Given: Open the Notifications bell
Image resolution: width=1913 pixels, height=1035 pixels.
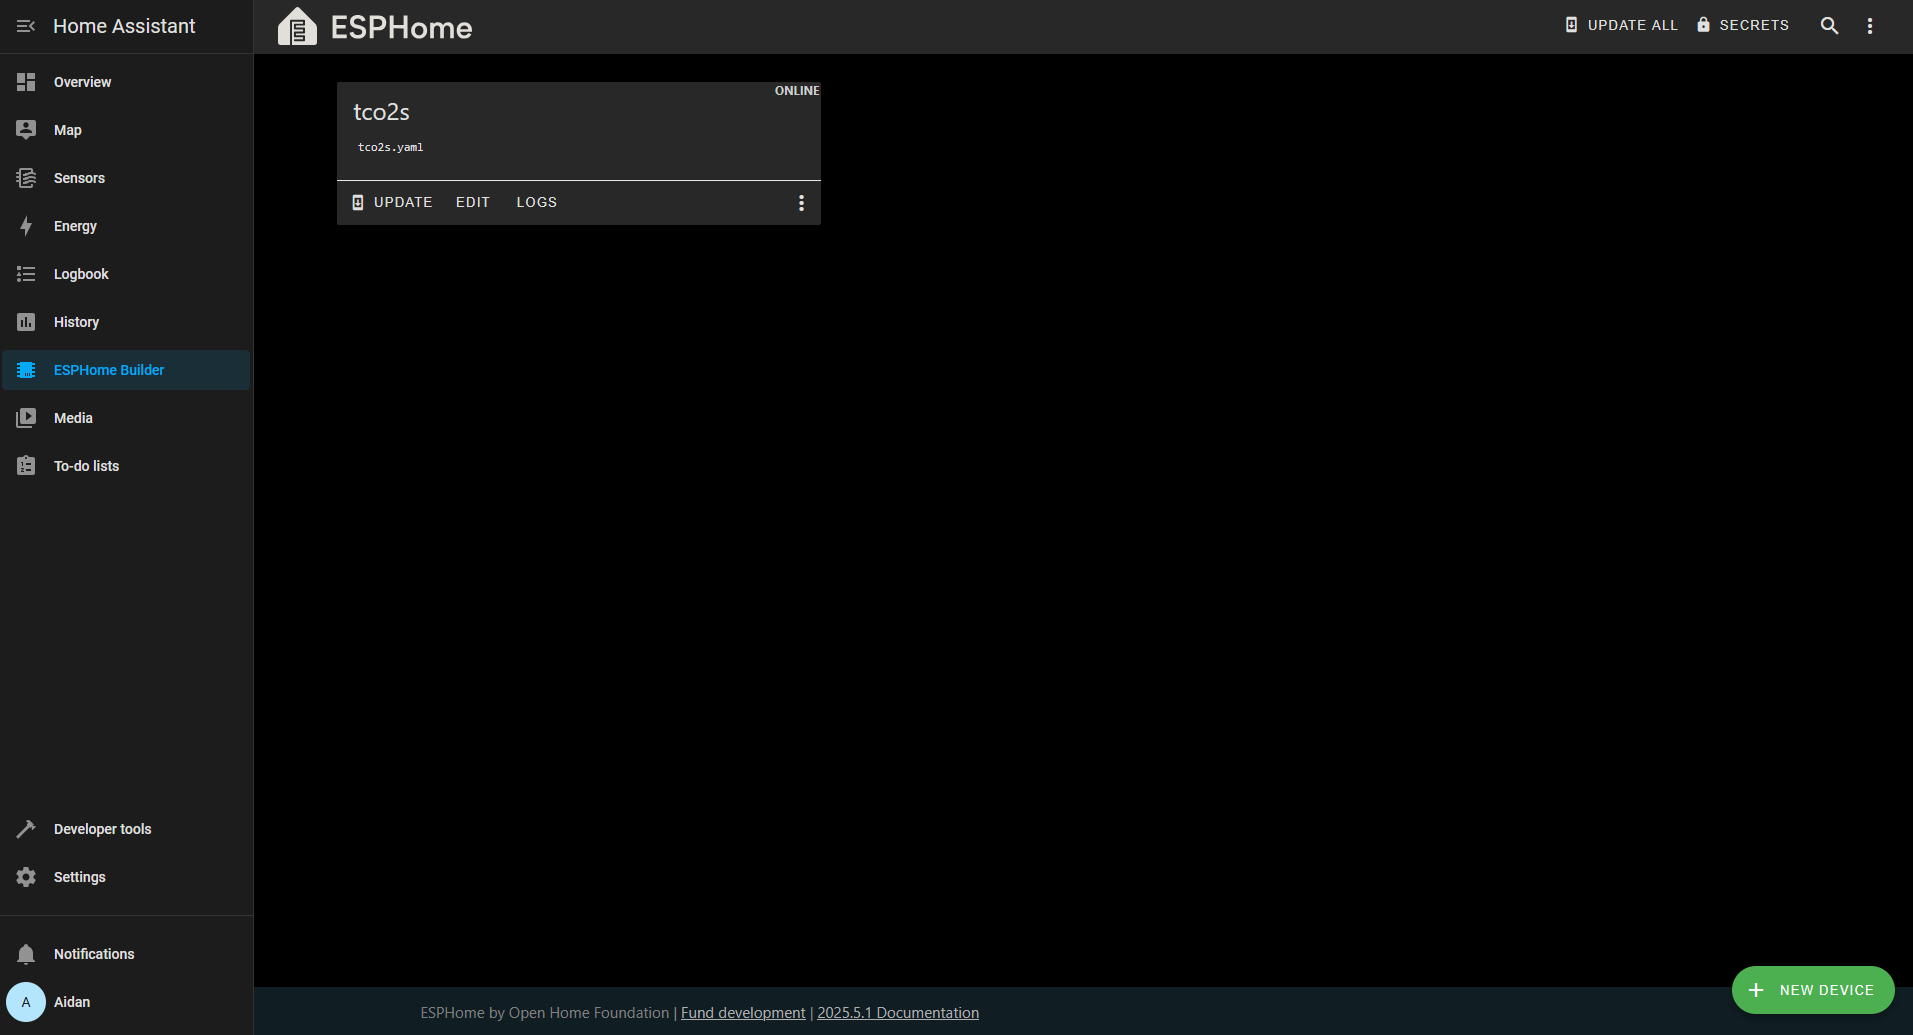Looking at the screenshot, I should click(26, 954).
